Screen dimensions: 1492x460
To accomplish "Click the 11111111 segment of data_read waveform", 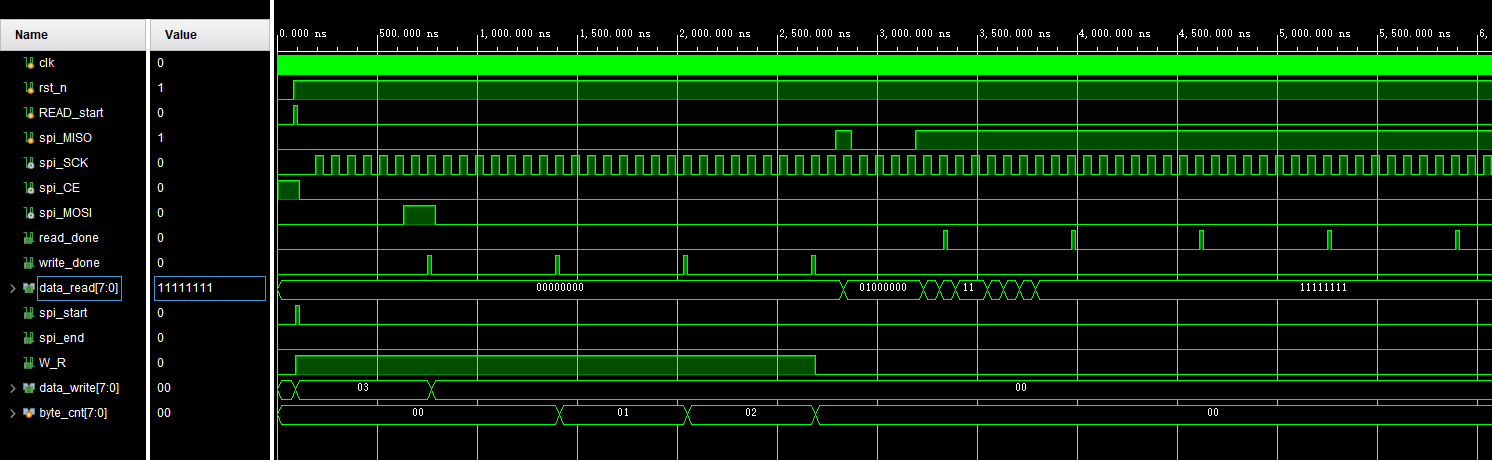I will (x=1264, y=289).
